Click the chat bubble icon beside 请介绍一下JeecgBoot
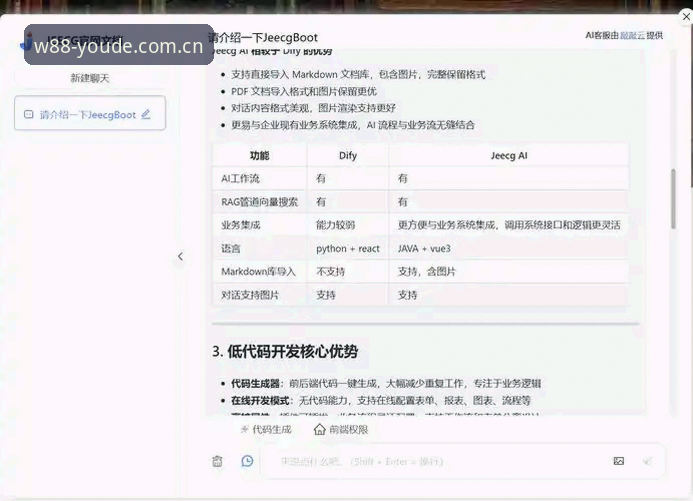Image resolution: width=693 pixels, height=501 pixels. (x=29, y=114)
